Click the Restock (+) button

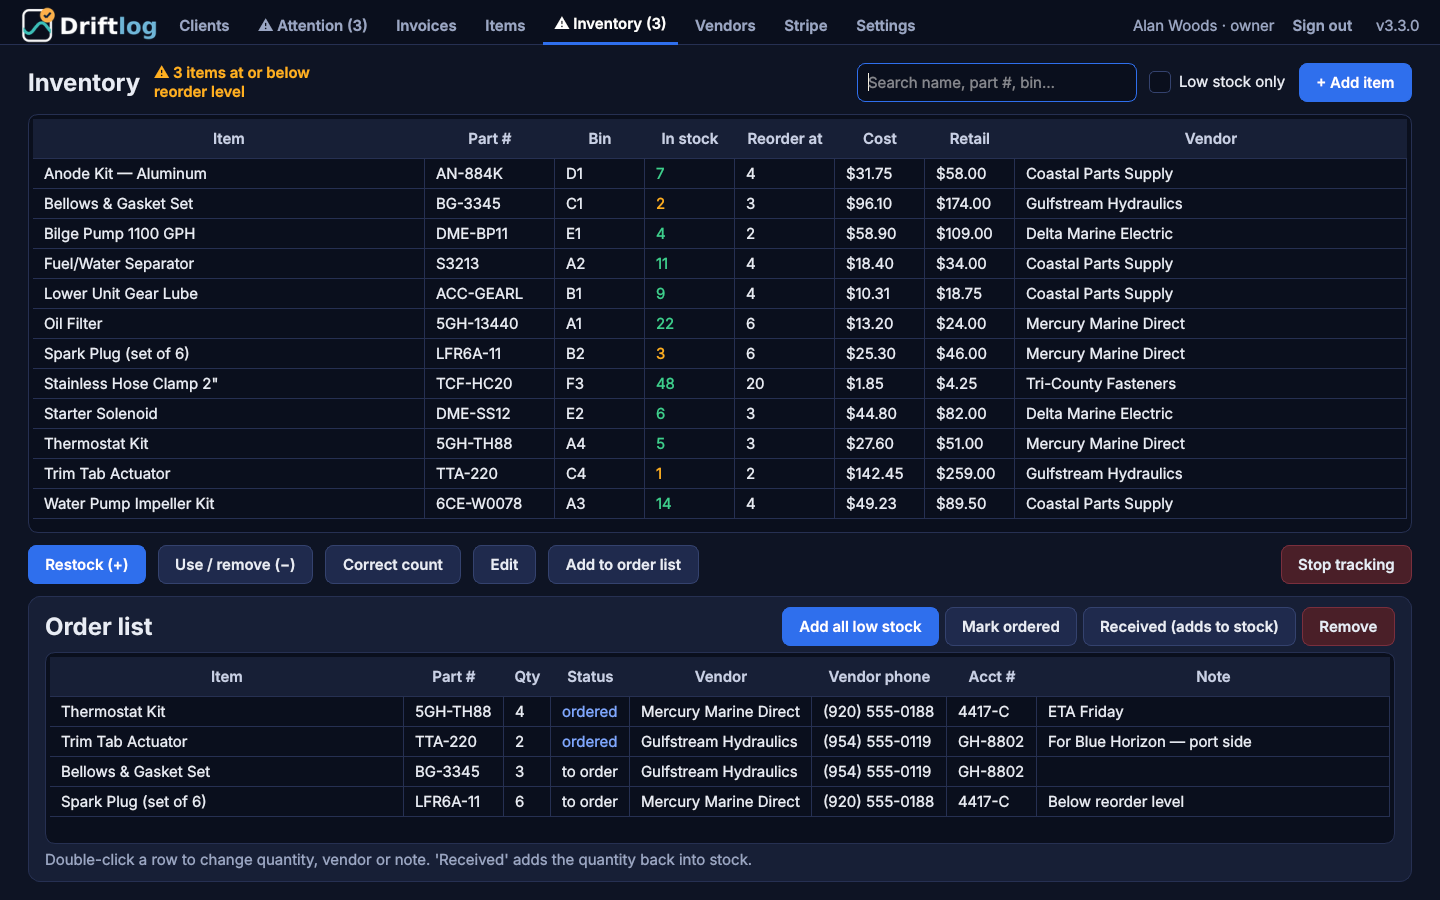click(87, 564)
